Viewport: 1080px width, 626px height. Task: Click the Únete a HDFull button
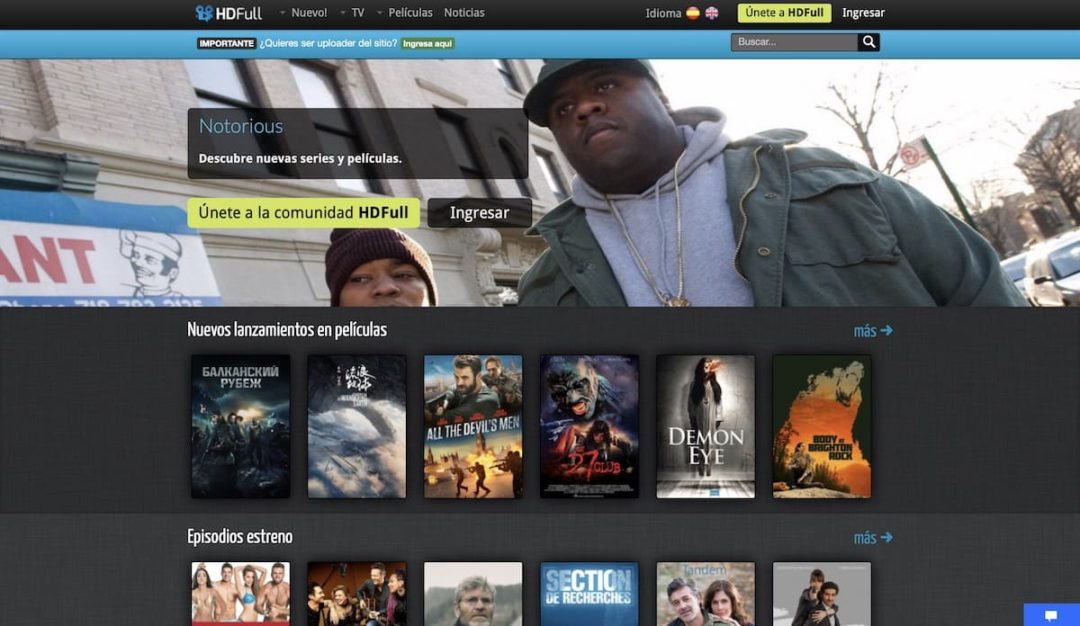(x=784, y=12)
